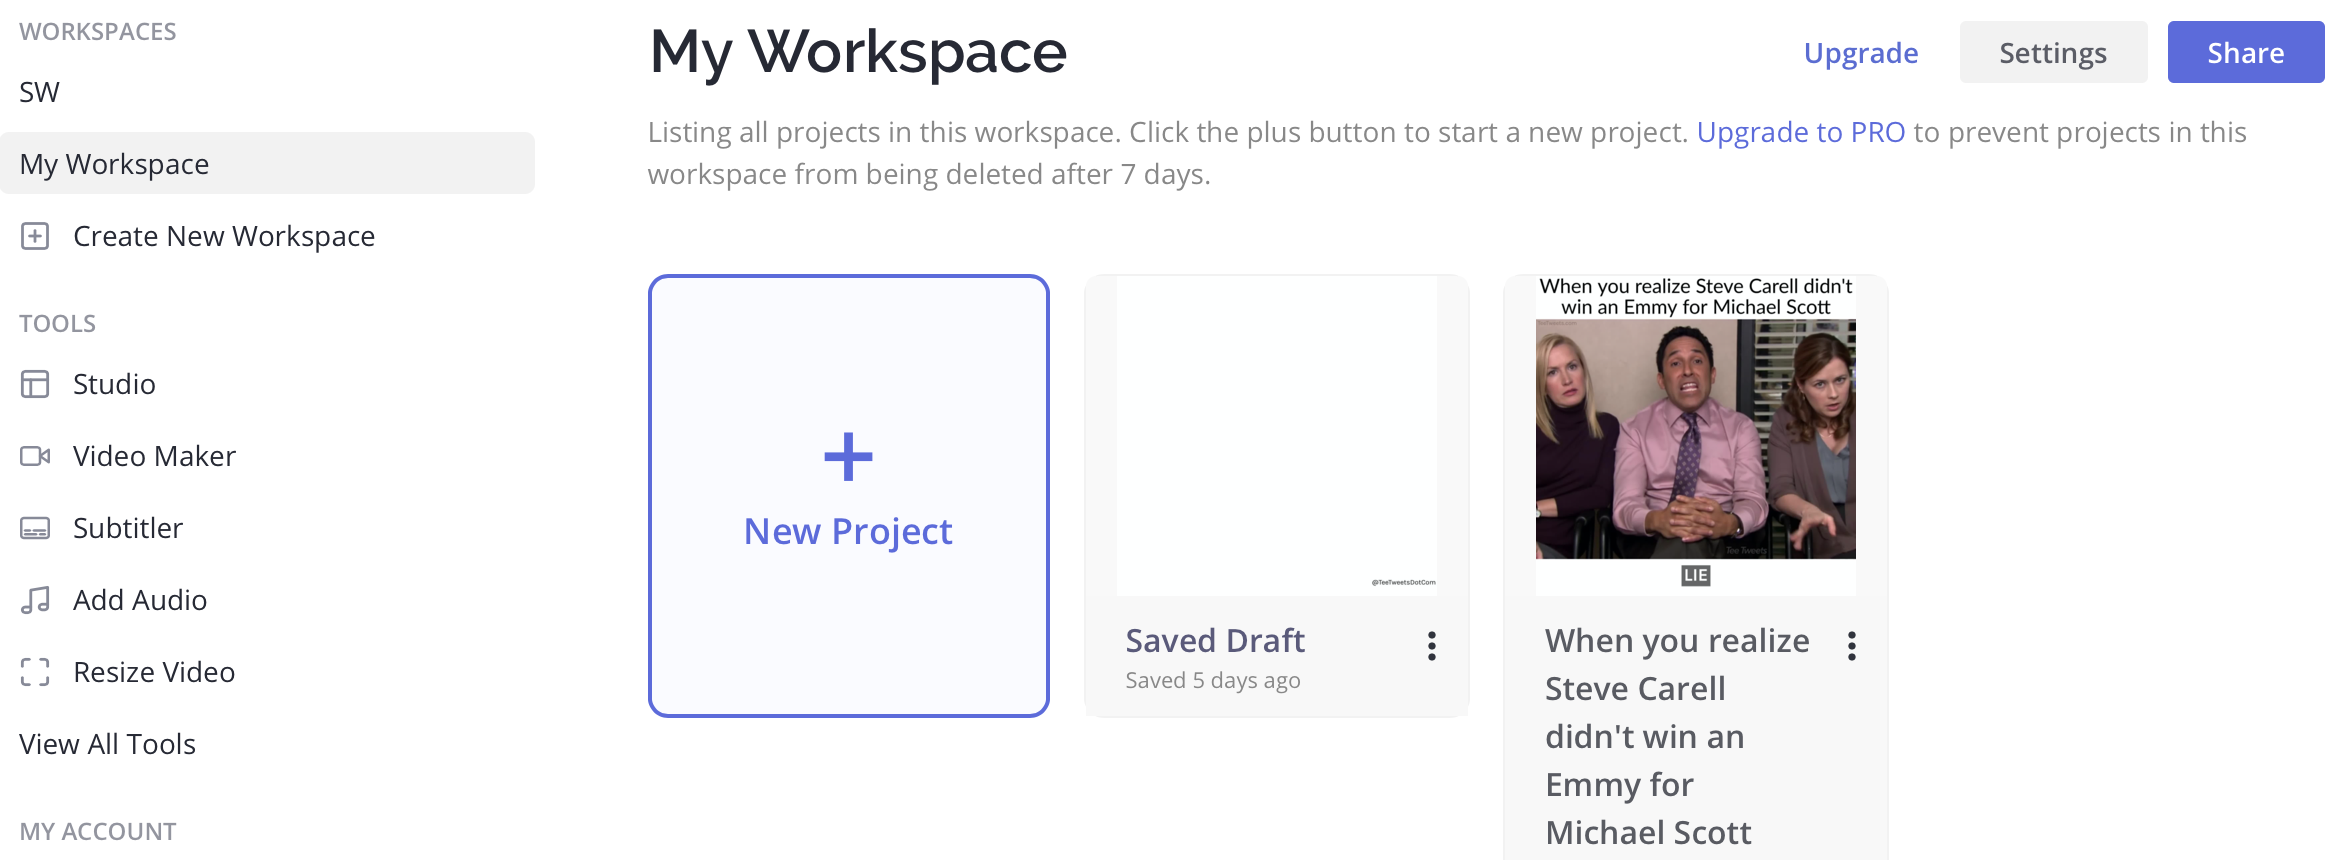
Task: Click the WORKSPACES section header
Action: (98, 32)
